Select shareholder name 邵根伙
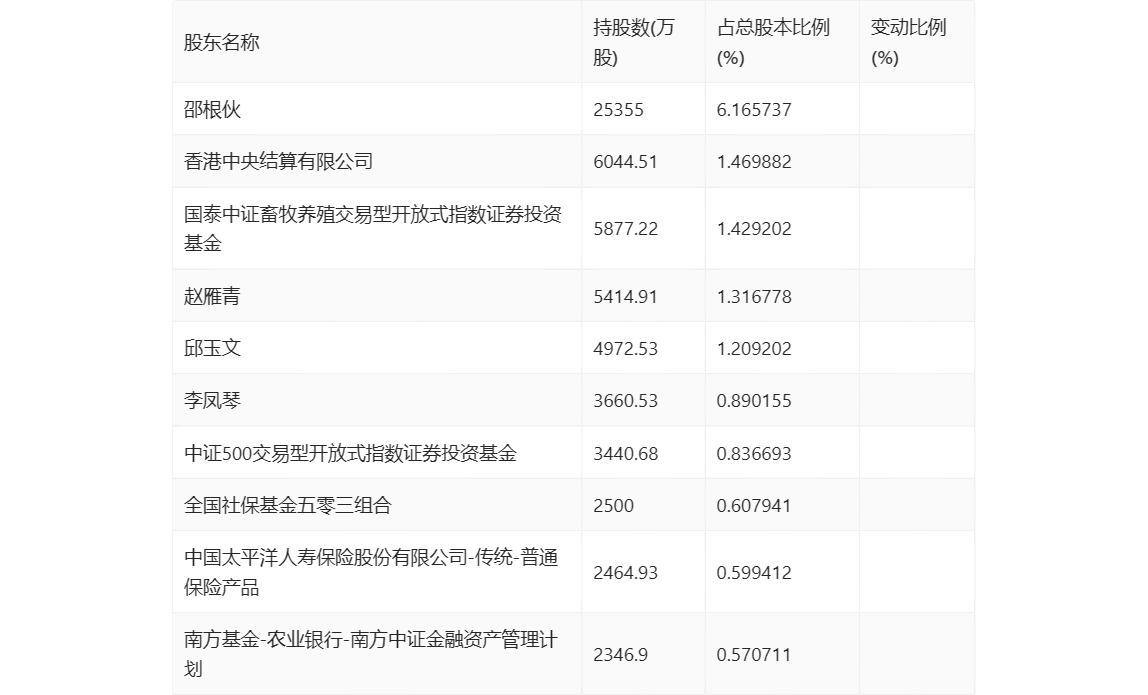Viewport: 1148px width, 695px height. click(212, 109)
